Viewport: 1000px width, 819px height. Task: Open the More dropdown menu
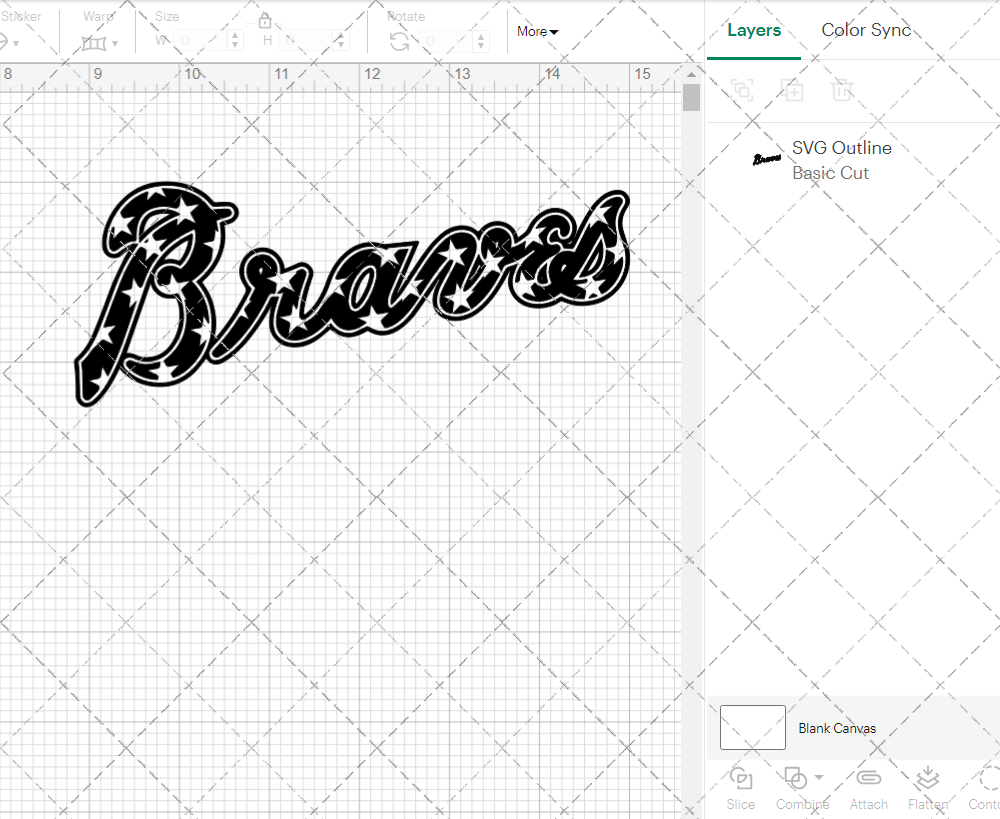pos(537,31)
